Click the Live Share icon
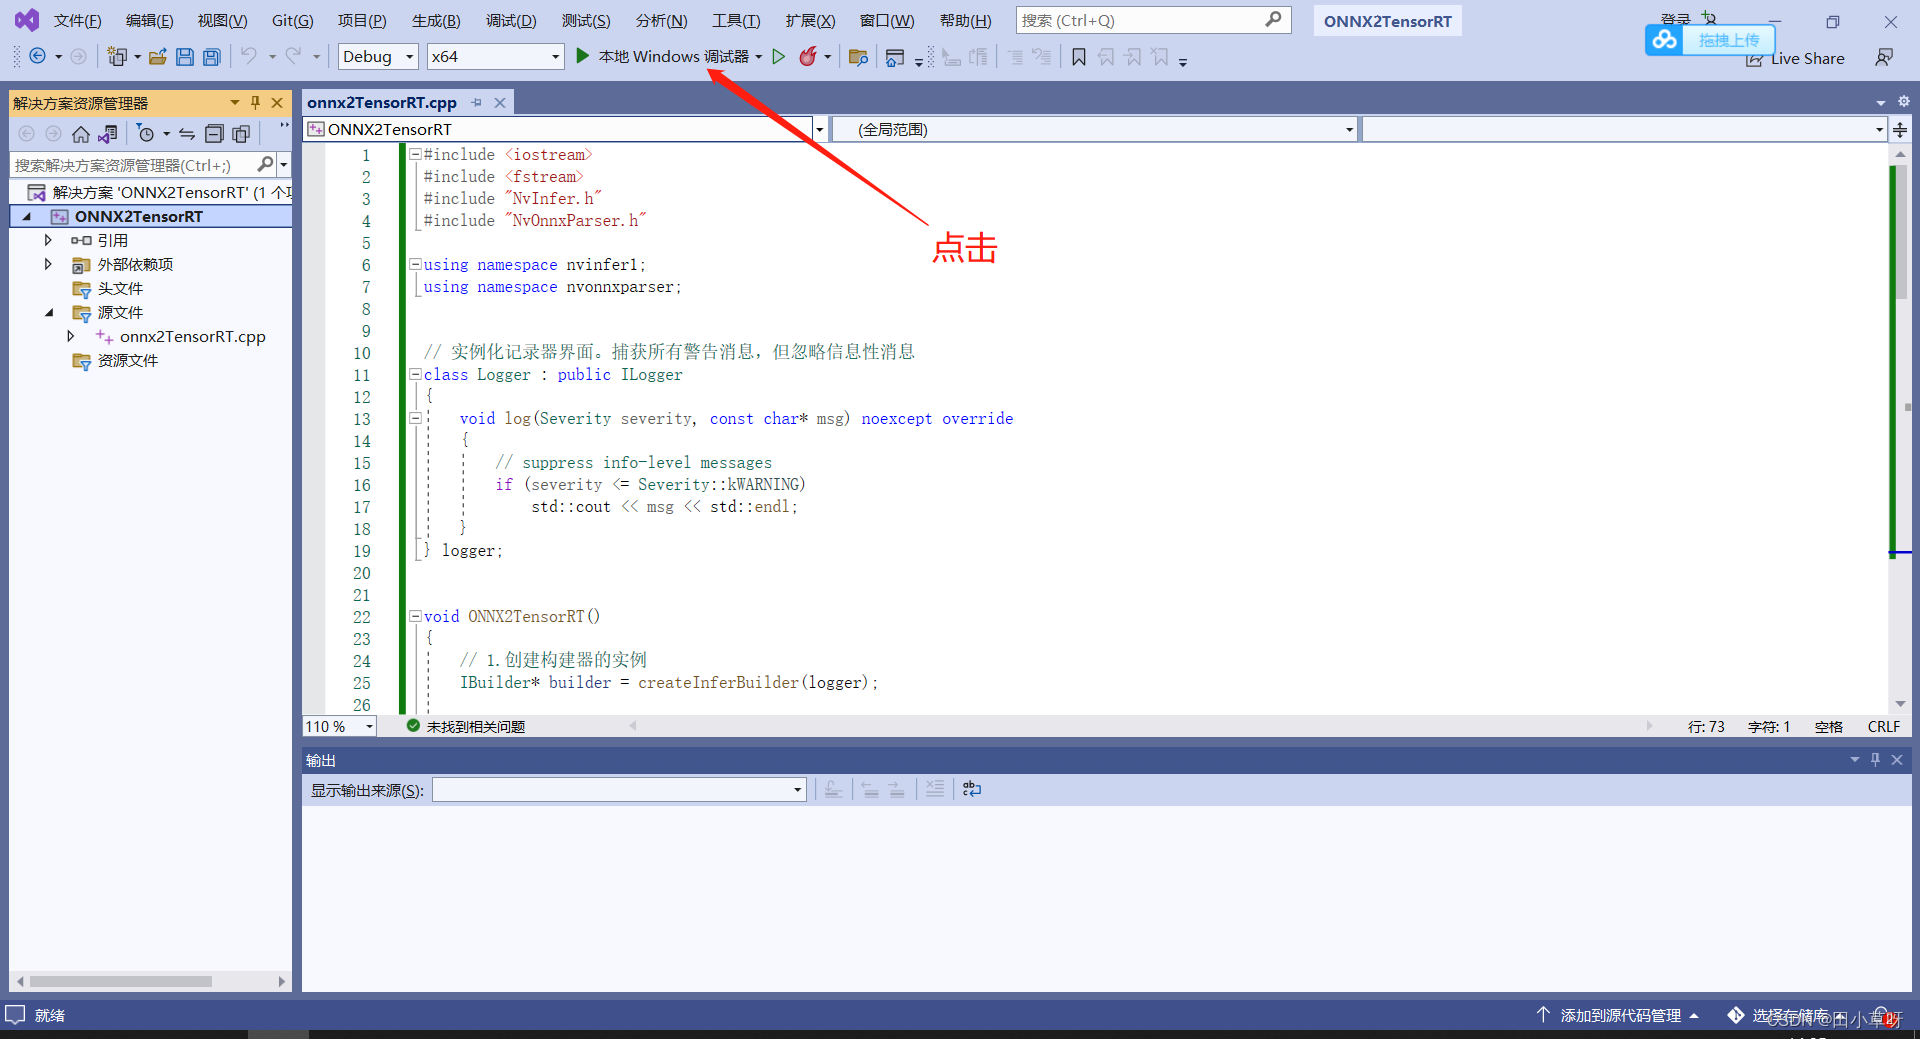 [x=1754, y=59]
